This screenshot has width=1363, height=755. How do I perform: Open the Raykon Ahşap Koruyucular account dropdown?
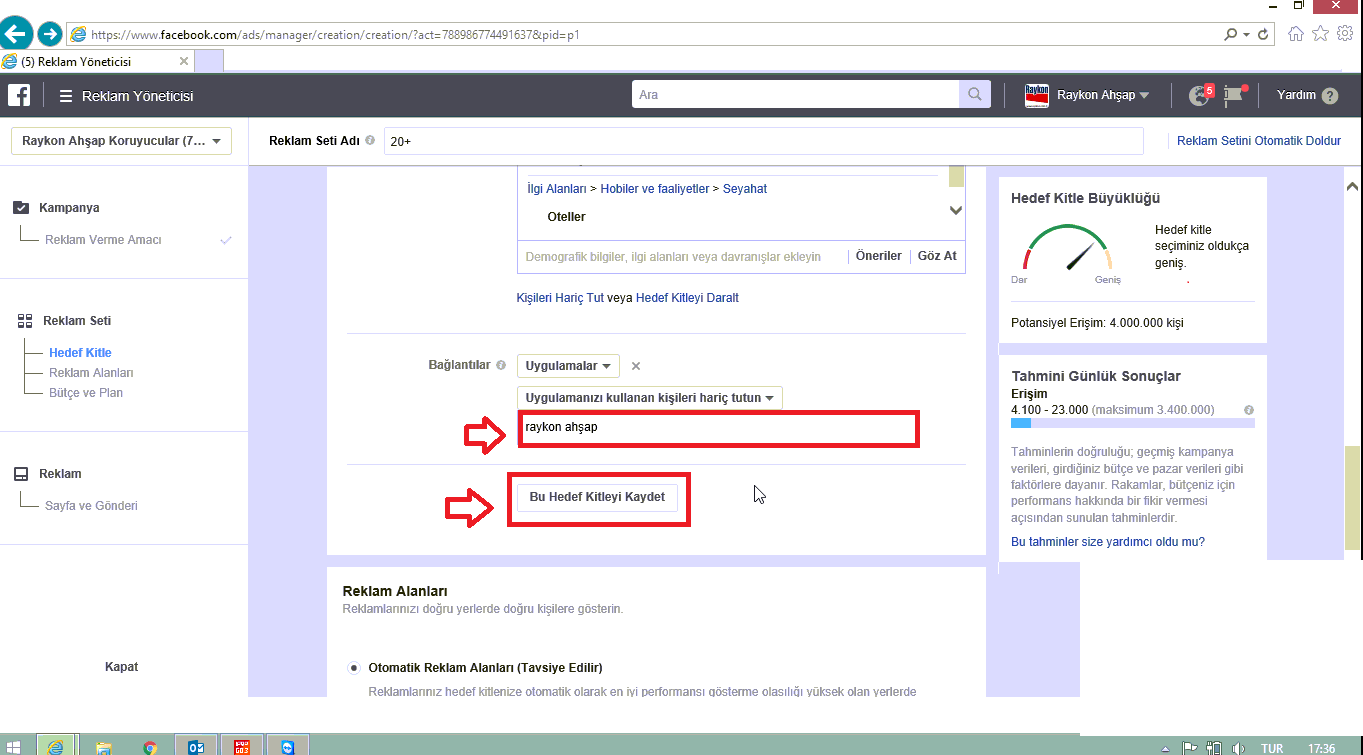(121, 141)
